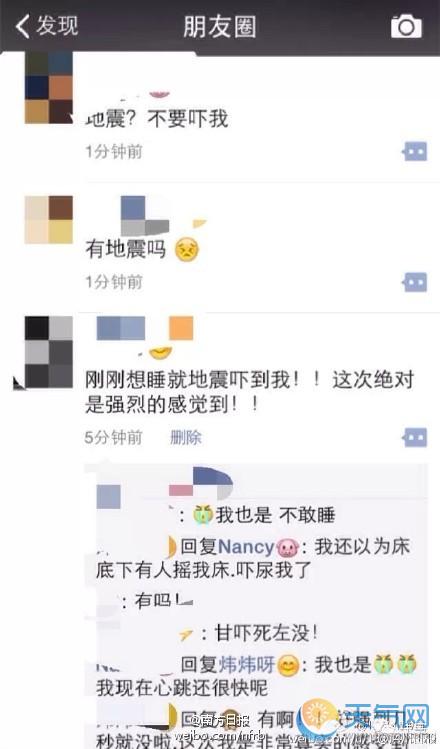Tap the 朋友圈 title bar
Viewport: 440px width, 749px height.
pyautogui.click(x=220, y=26)
